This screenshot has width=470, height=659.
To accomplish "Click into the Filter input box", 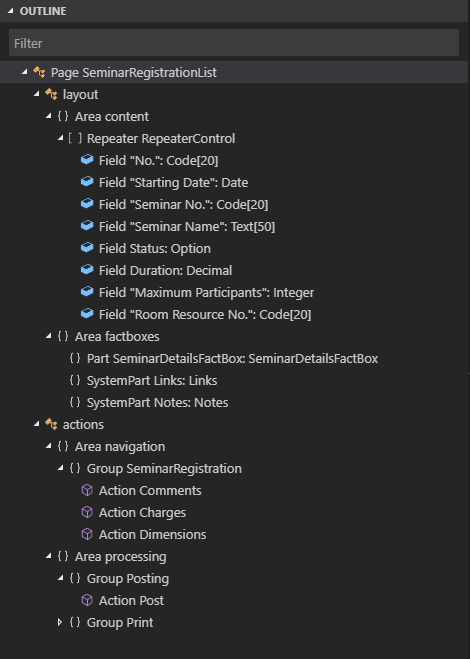I will pyautogui.click(x=234, y=43).
